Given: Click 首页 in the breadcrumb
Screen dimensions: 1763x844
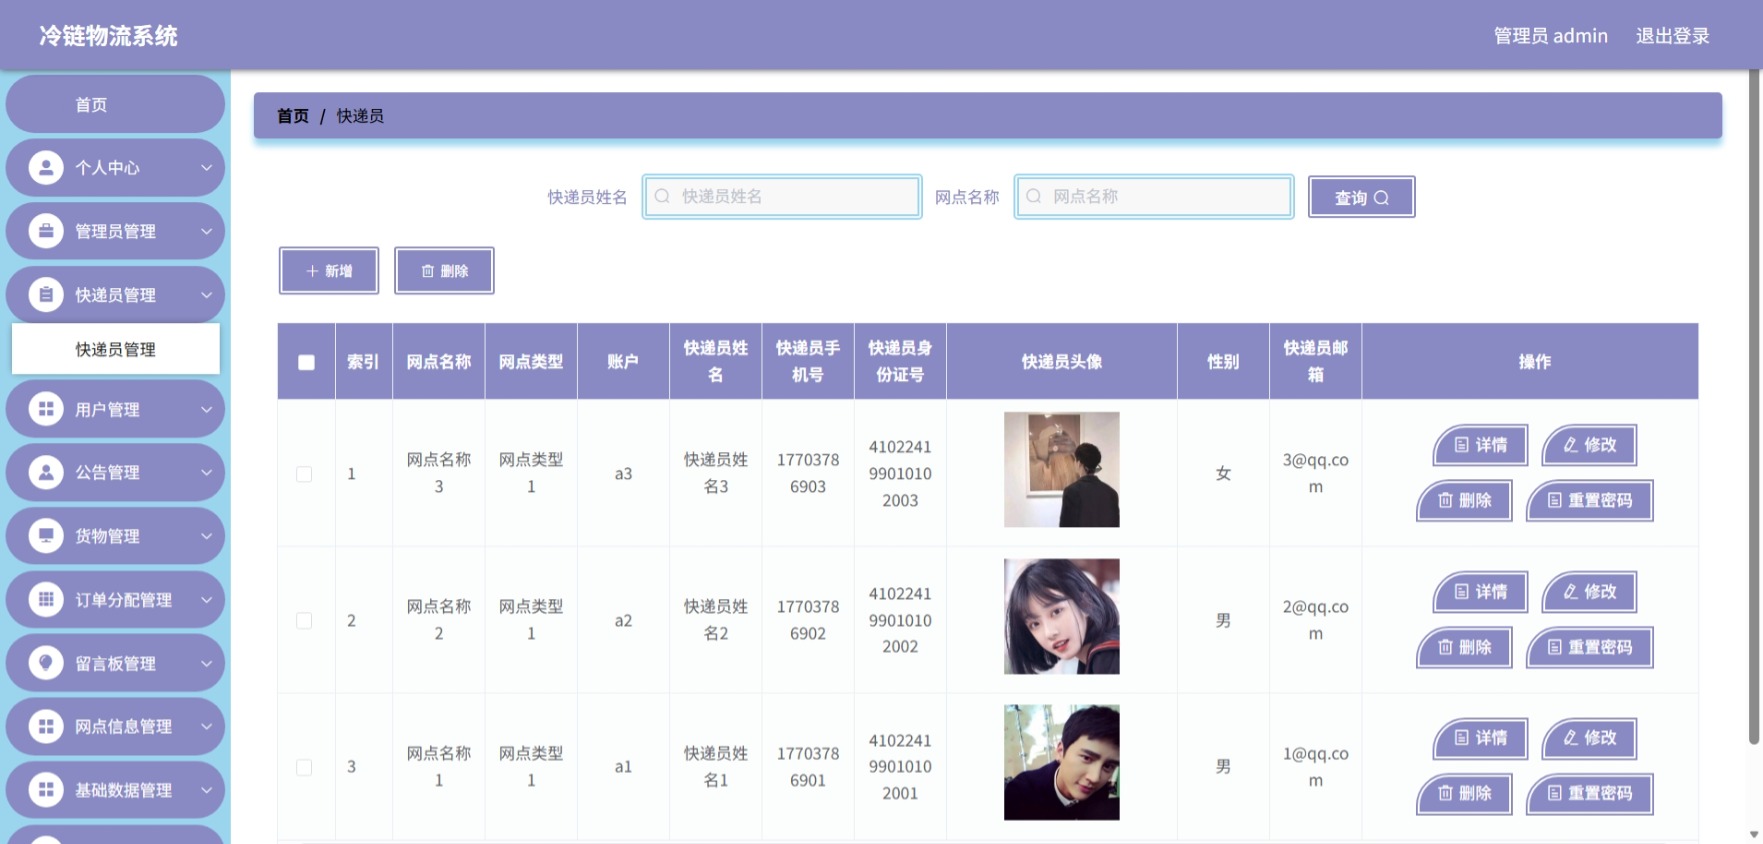Looking at the screenshot, I should (x=293, y=116).
